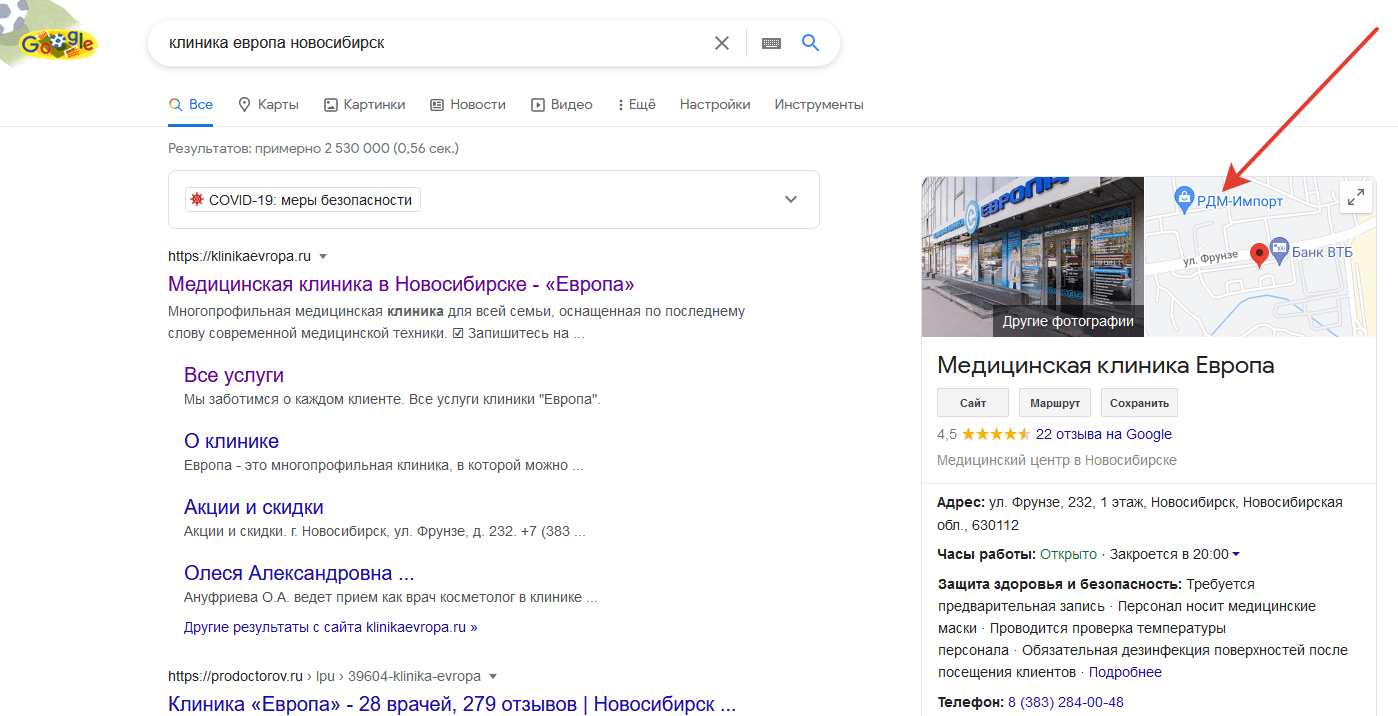Switch to the Картинки tab

pos(365,104)
